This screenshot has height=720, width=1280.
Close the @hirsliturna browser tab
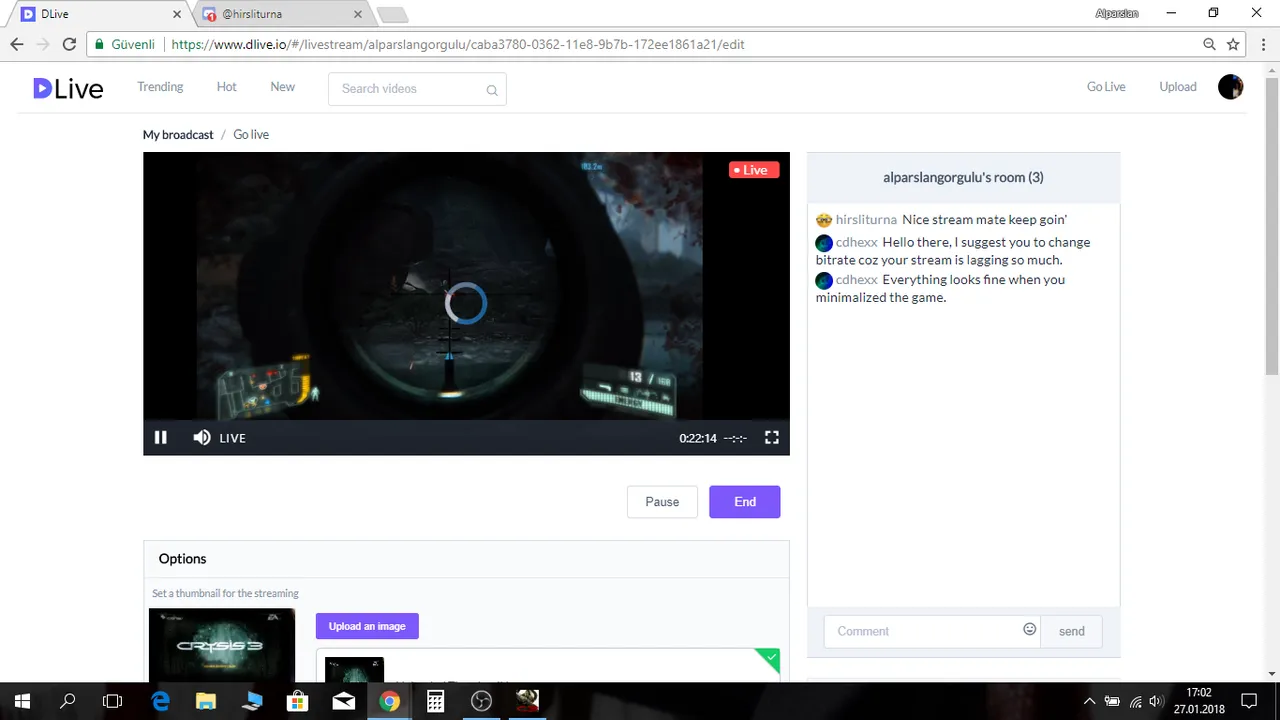click(x=357, y=14)
